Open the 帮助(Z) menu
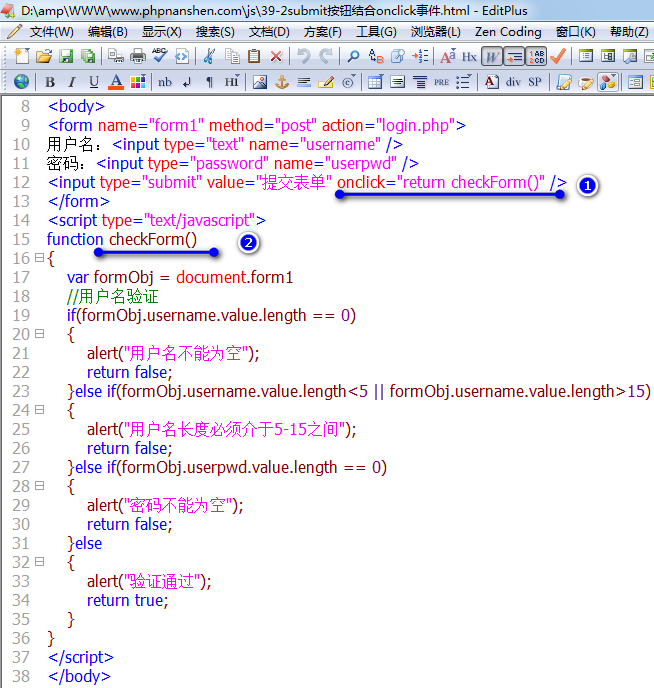This screenshot has height=688, width=654. point(629,32)
